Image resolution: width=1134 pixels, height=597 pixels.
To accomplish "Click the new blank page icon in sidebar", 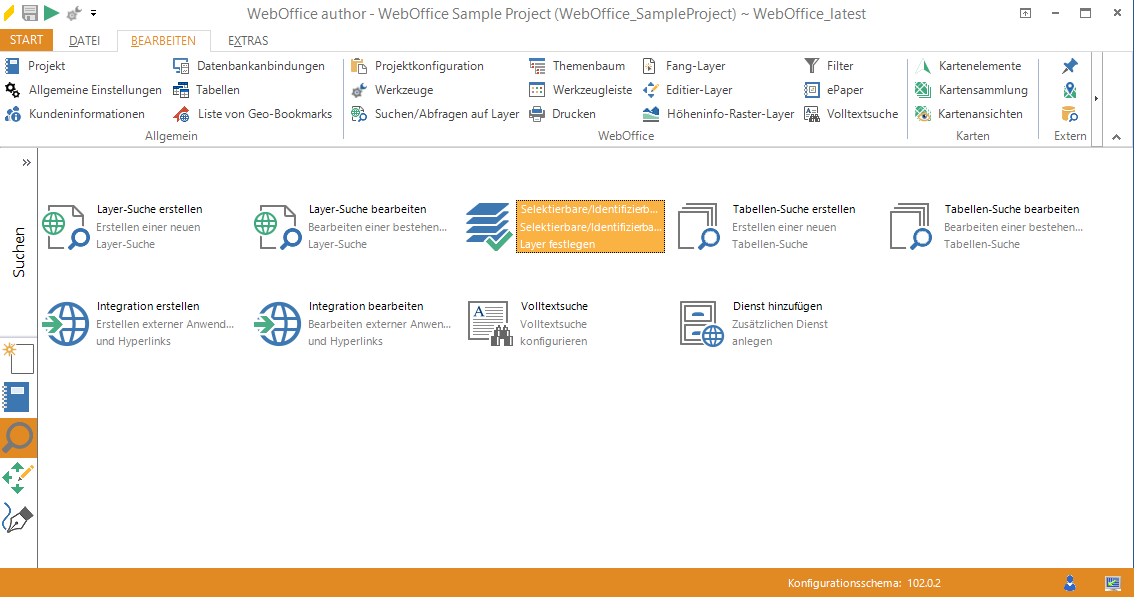I will (18, 357).
